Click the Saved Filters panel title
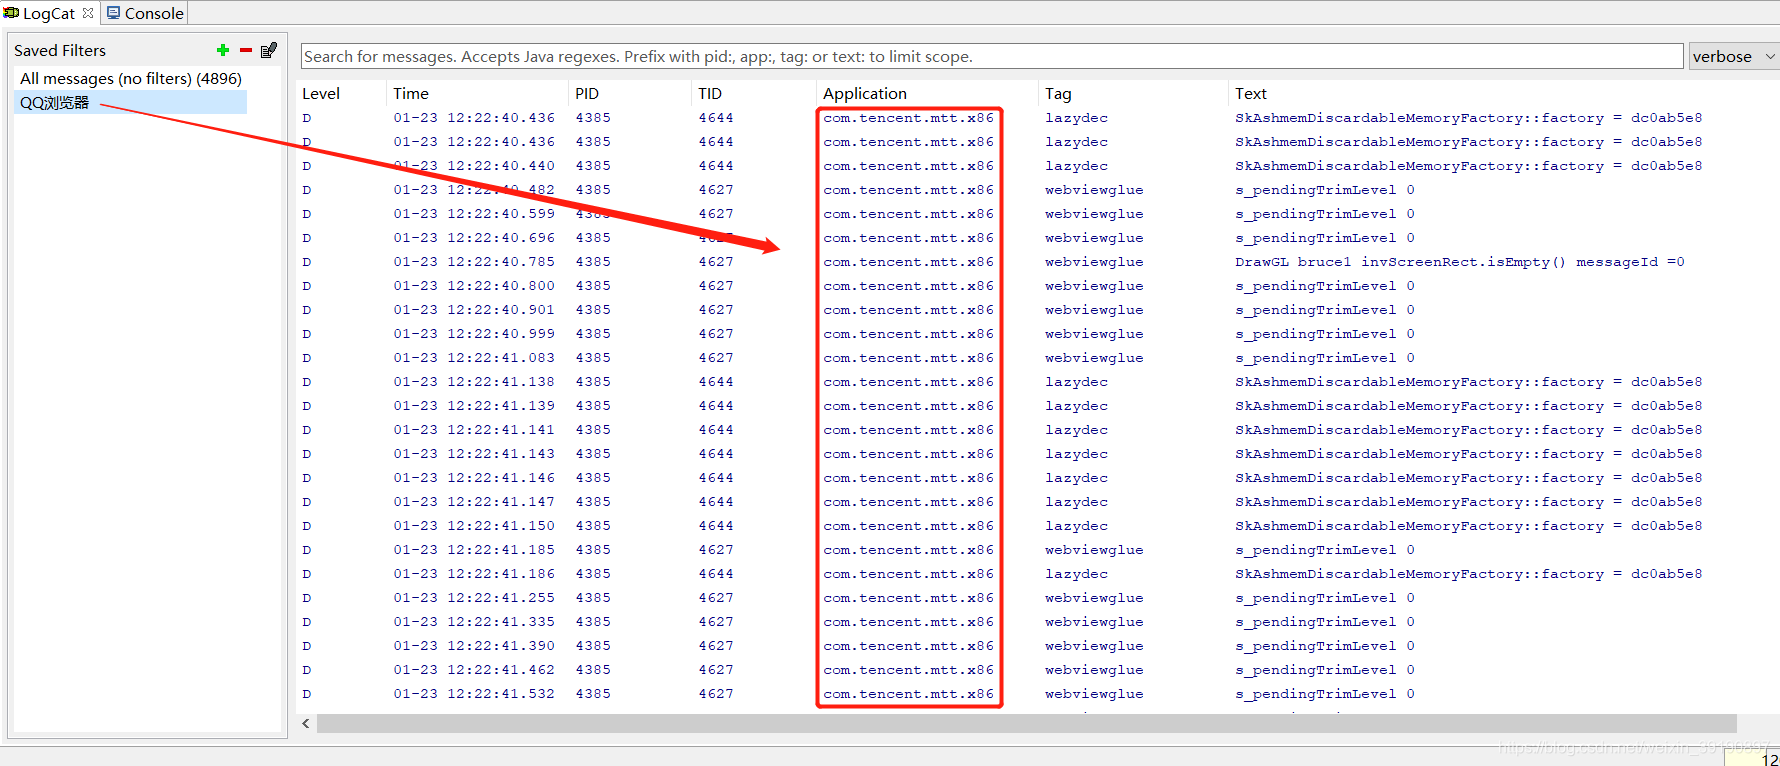 [60, 50]
